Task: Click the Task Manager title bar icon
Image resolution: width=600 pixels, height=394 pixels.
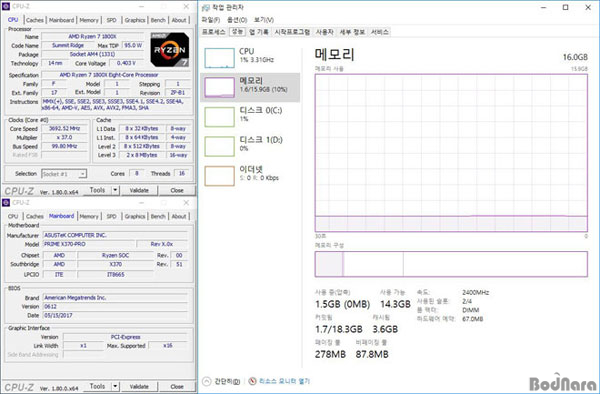Action: point(206,7)
